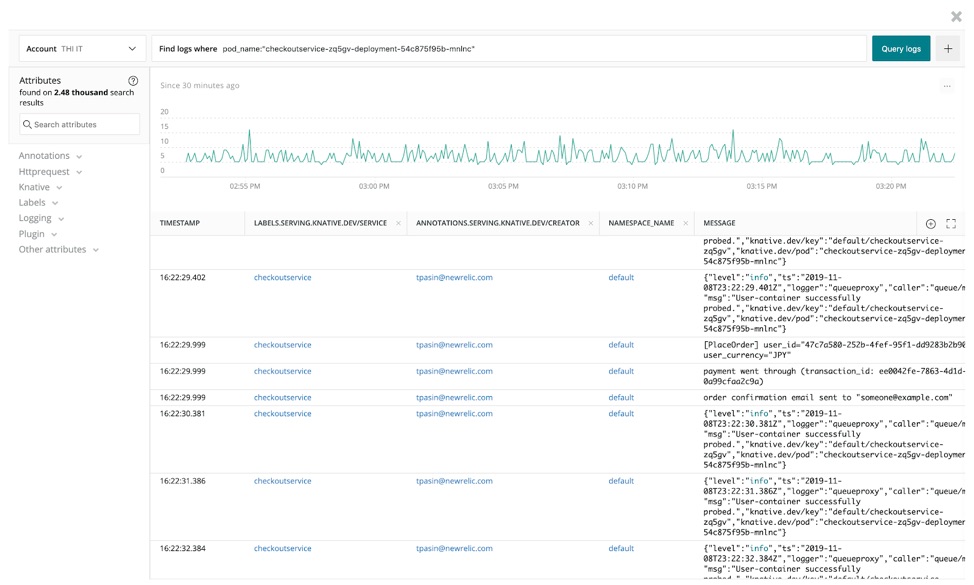
Task: Remove the ANNOTATIONS.SERVING.KNATIVE.DEV/CREATOR column
Action: 591,224
